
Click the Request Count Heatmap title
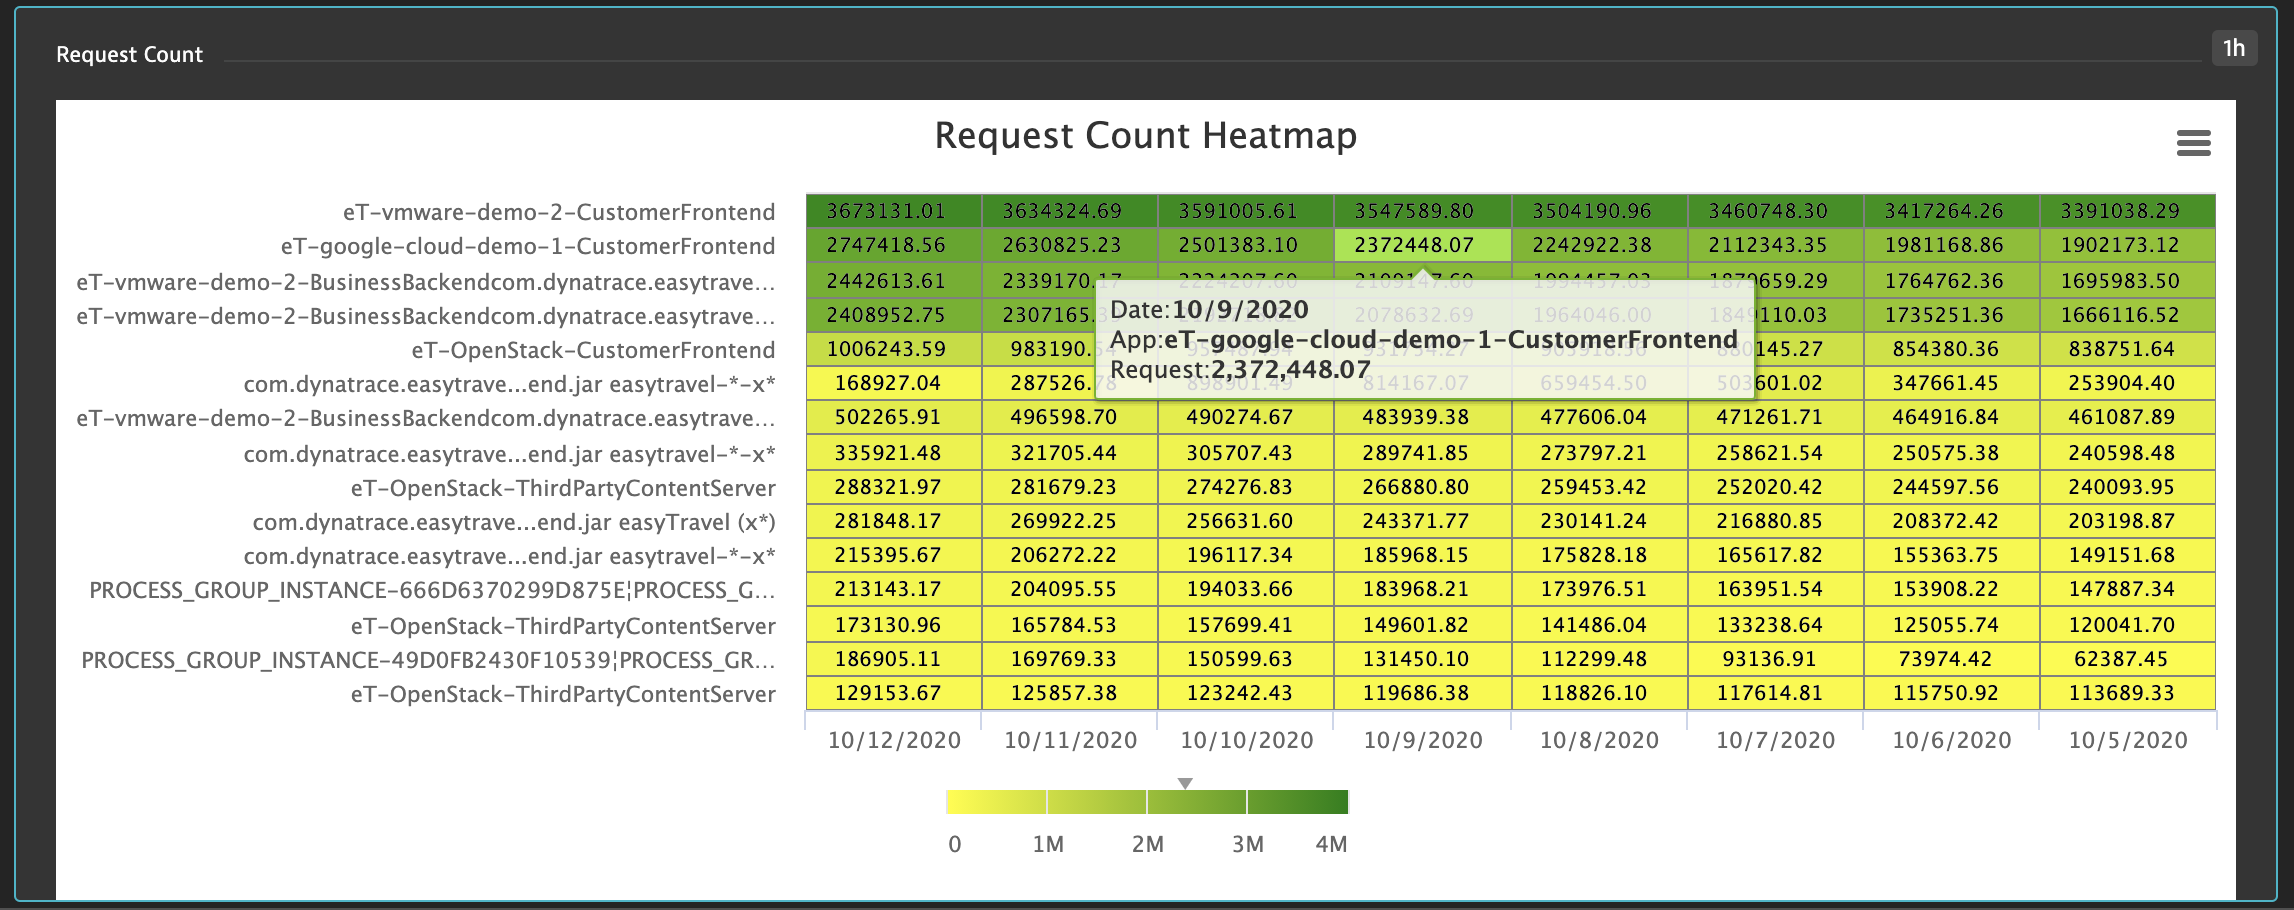tap(1146, 135)
